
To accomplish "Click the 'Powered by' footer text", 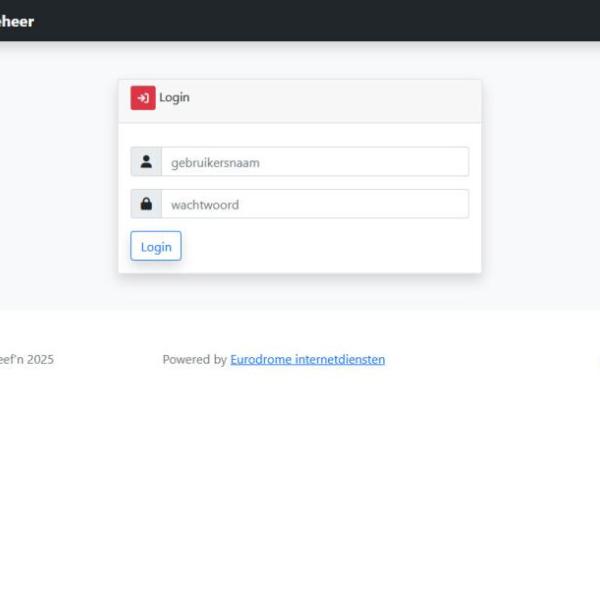I will point(194,360).
